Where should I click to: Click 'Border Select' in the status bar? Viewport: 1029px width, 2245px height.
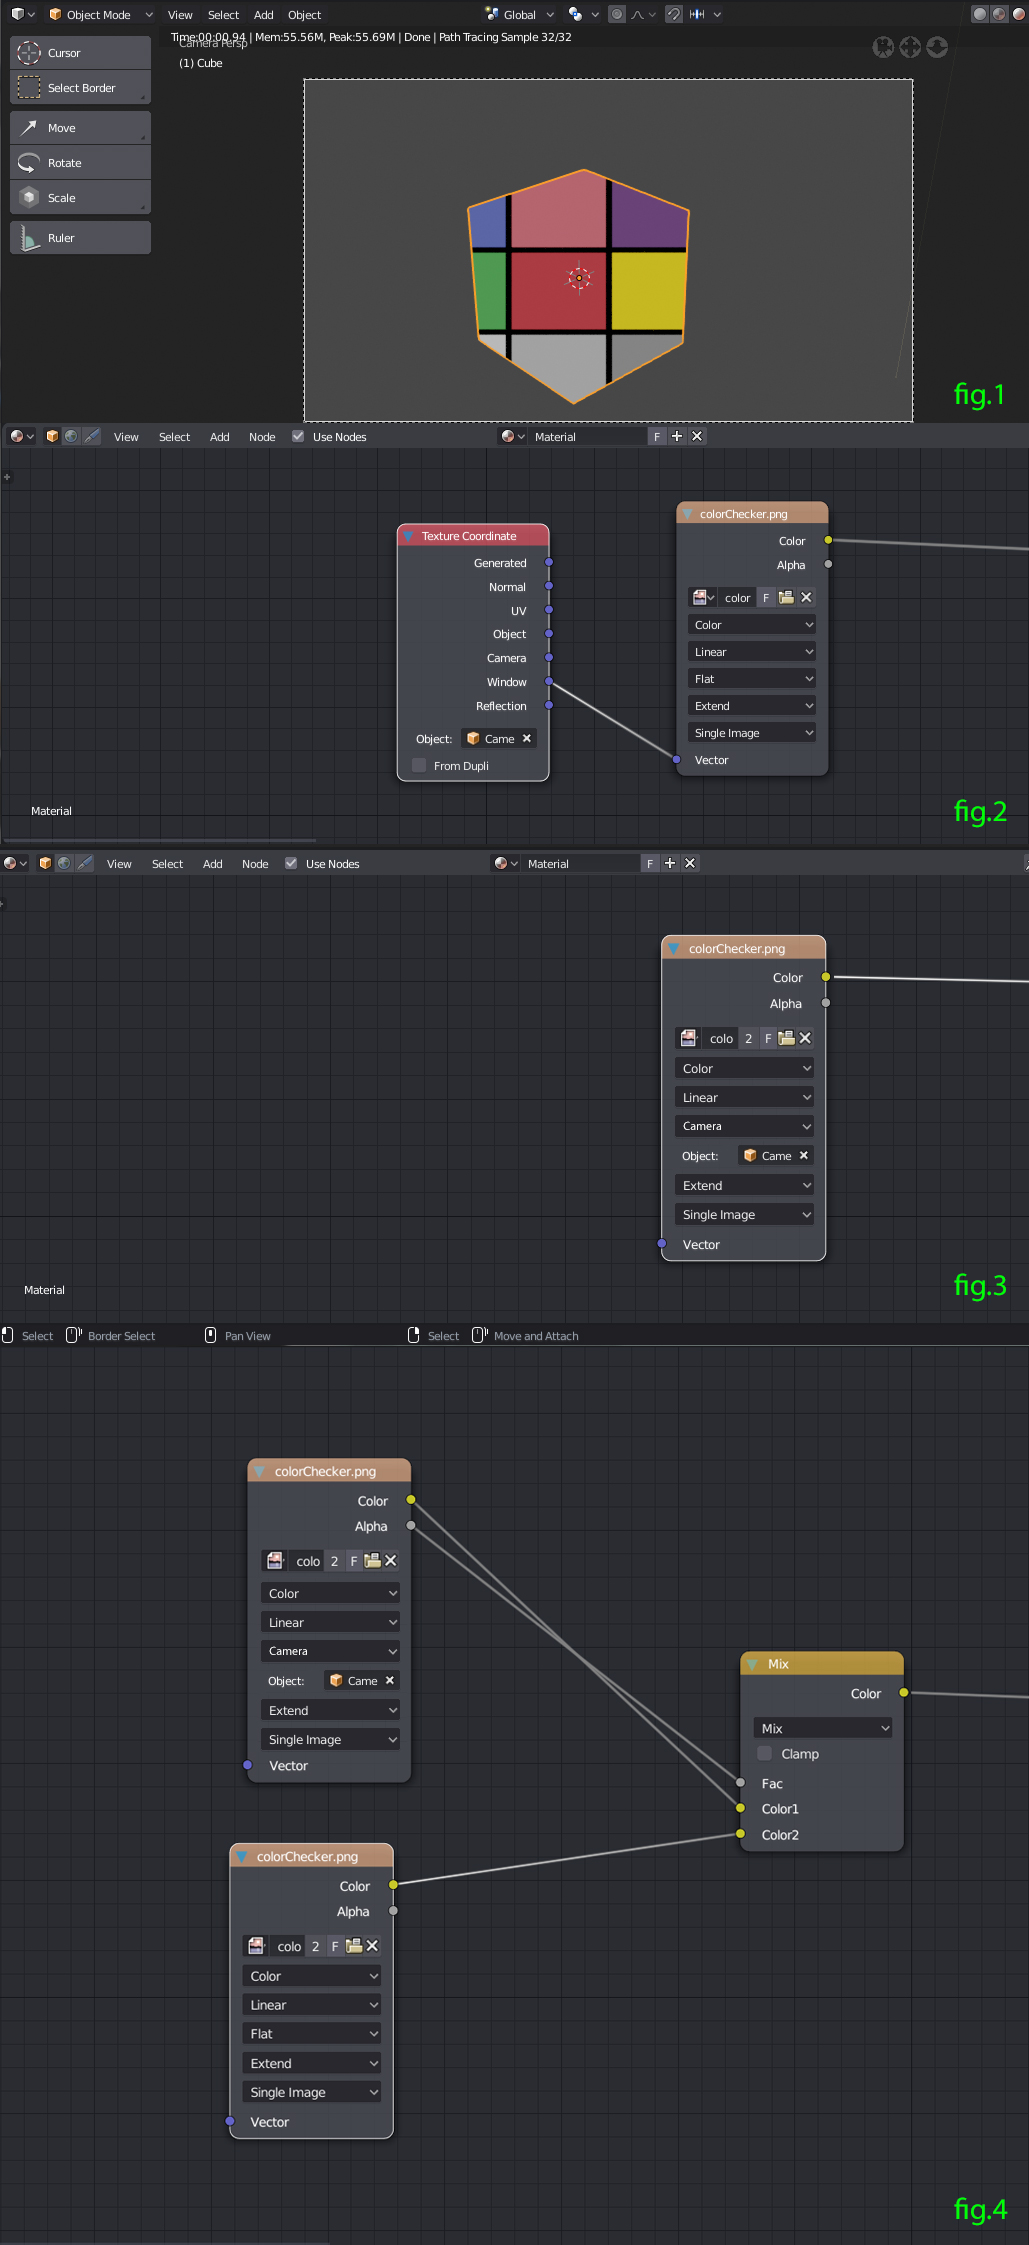click(x=122, y=1336)
